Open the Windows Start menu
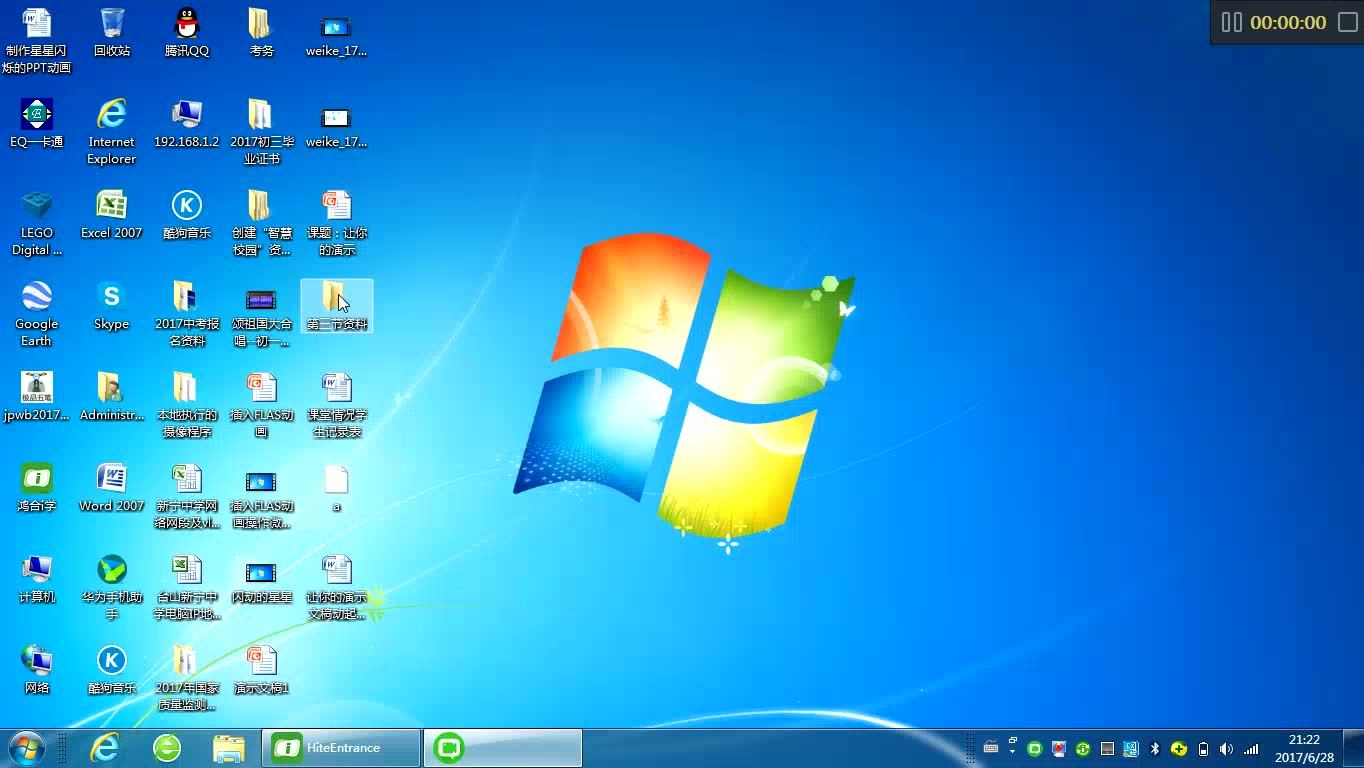 26,748
